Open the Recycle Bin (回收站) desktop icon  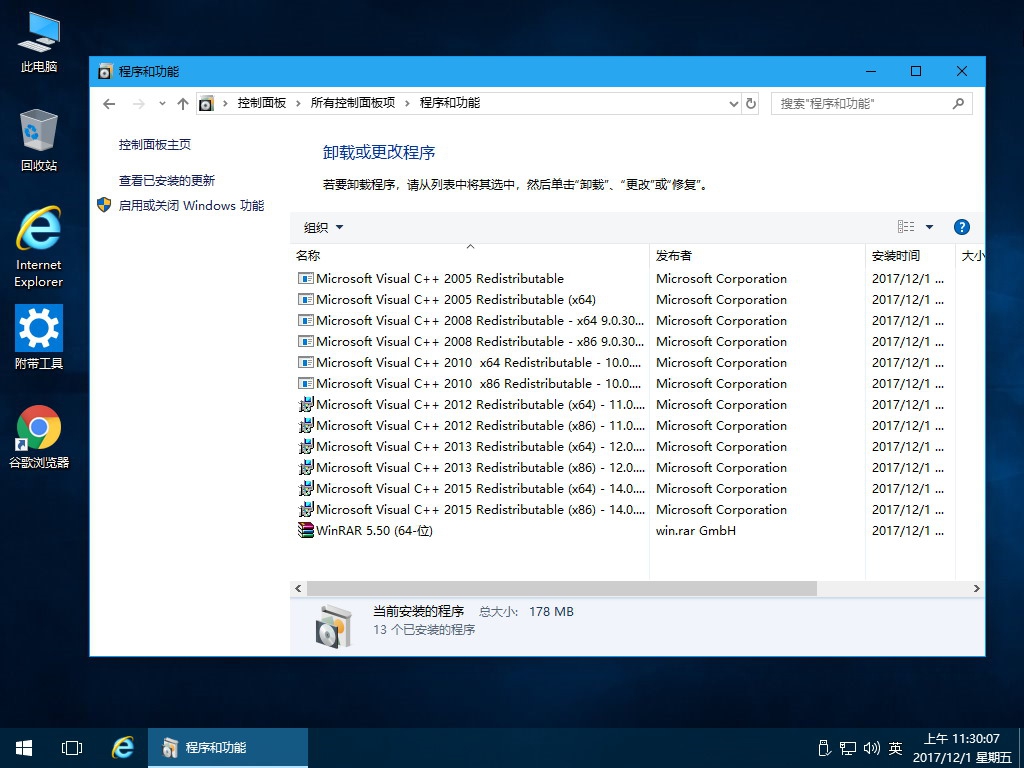[39, 140]
